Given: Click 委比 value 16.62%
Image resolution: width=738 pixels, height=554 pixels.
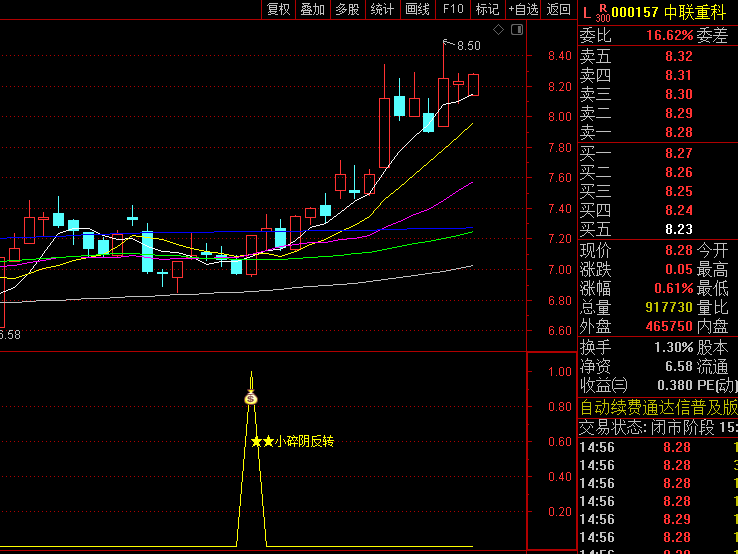Looking at the screenshot, I should coord(669,35).
